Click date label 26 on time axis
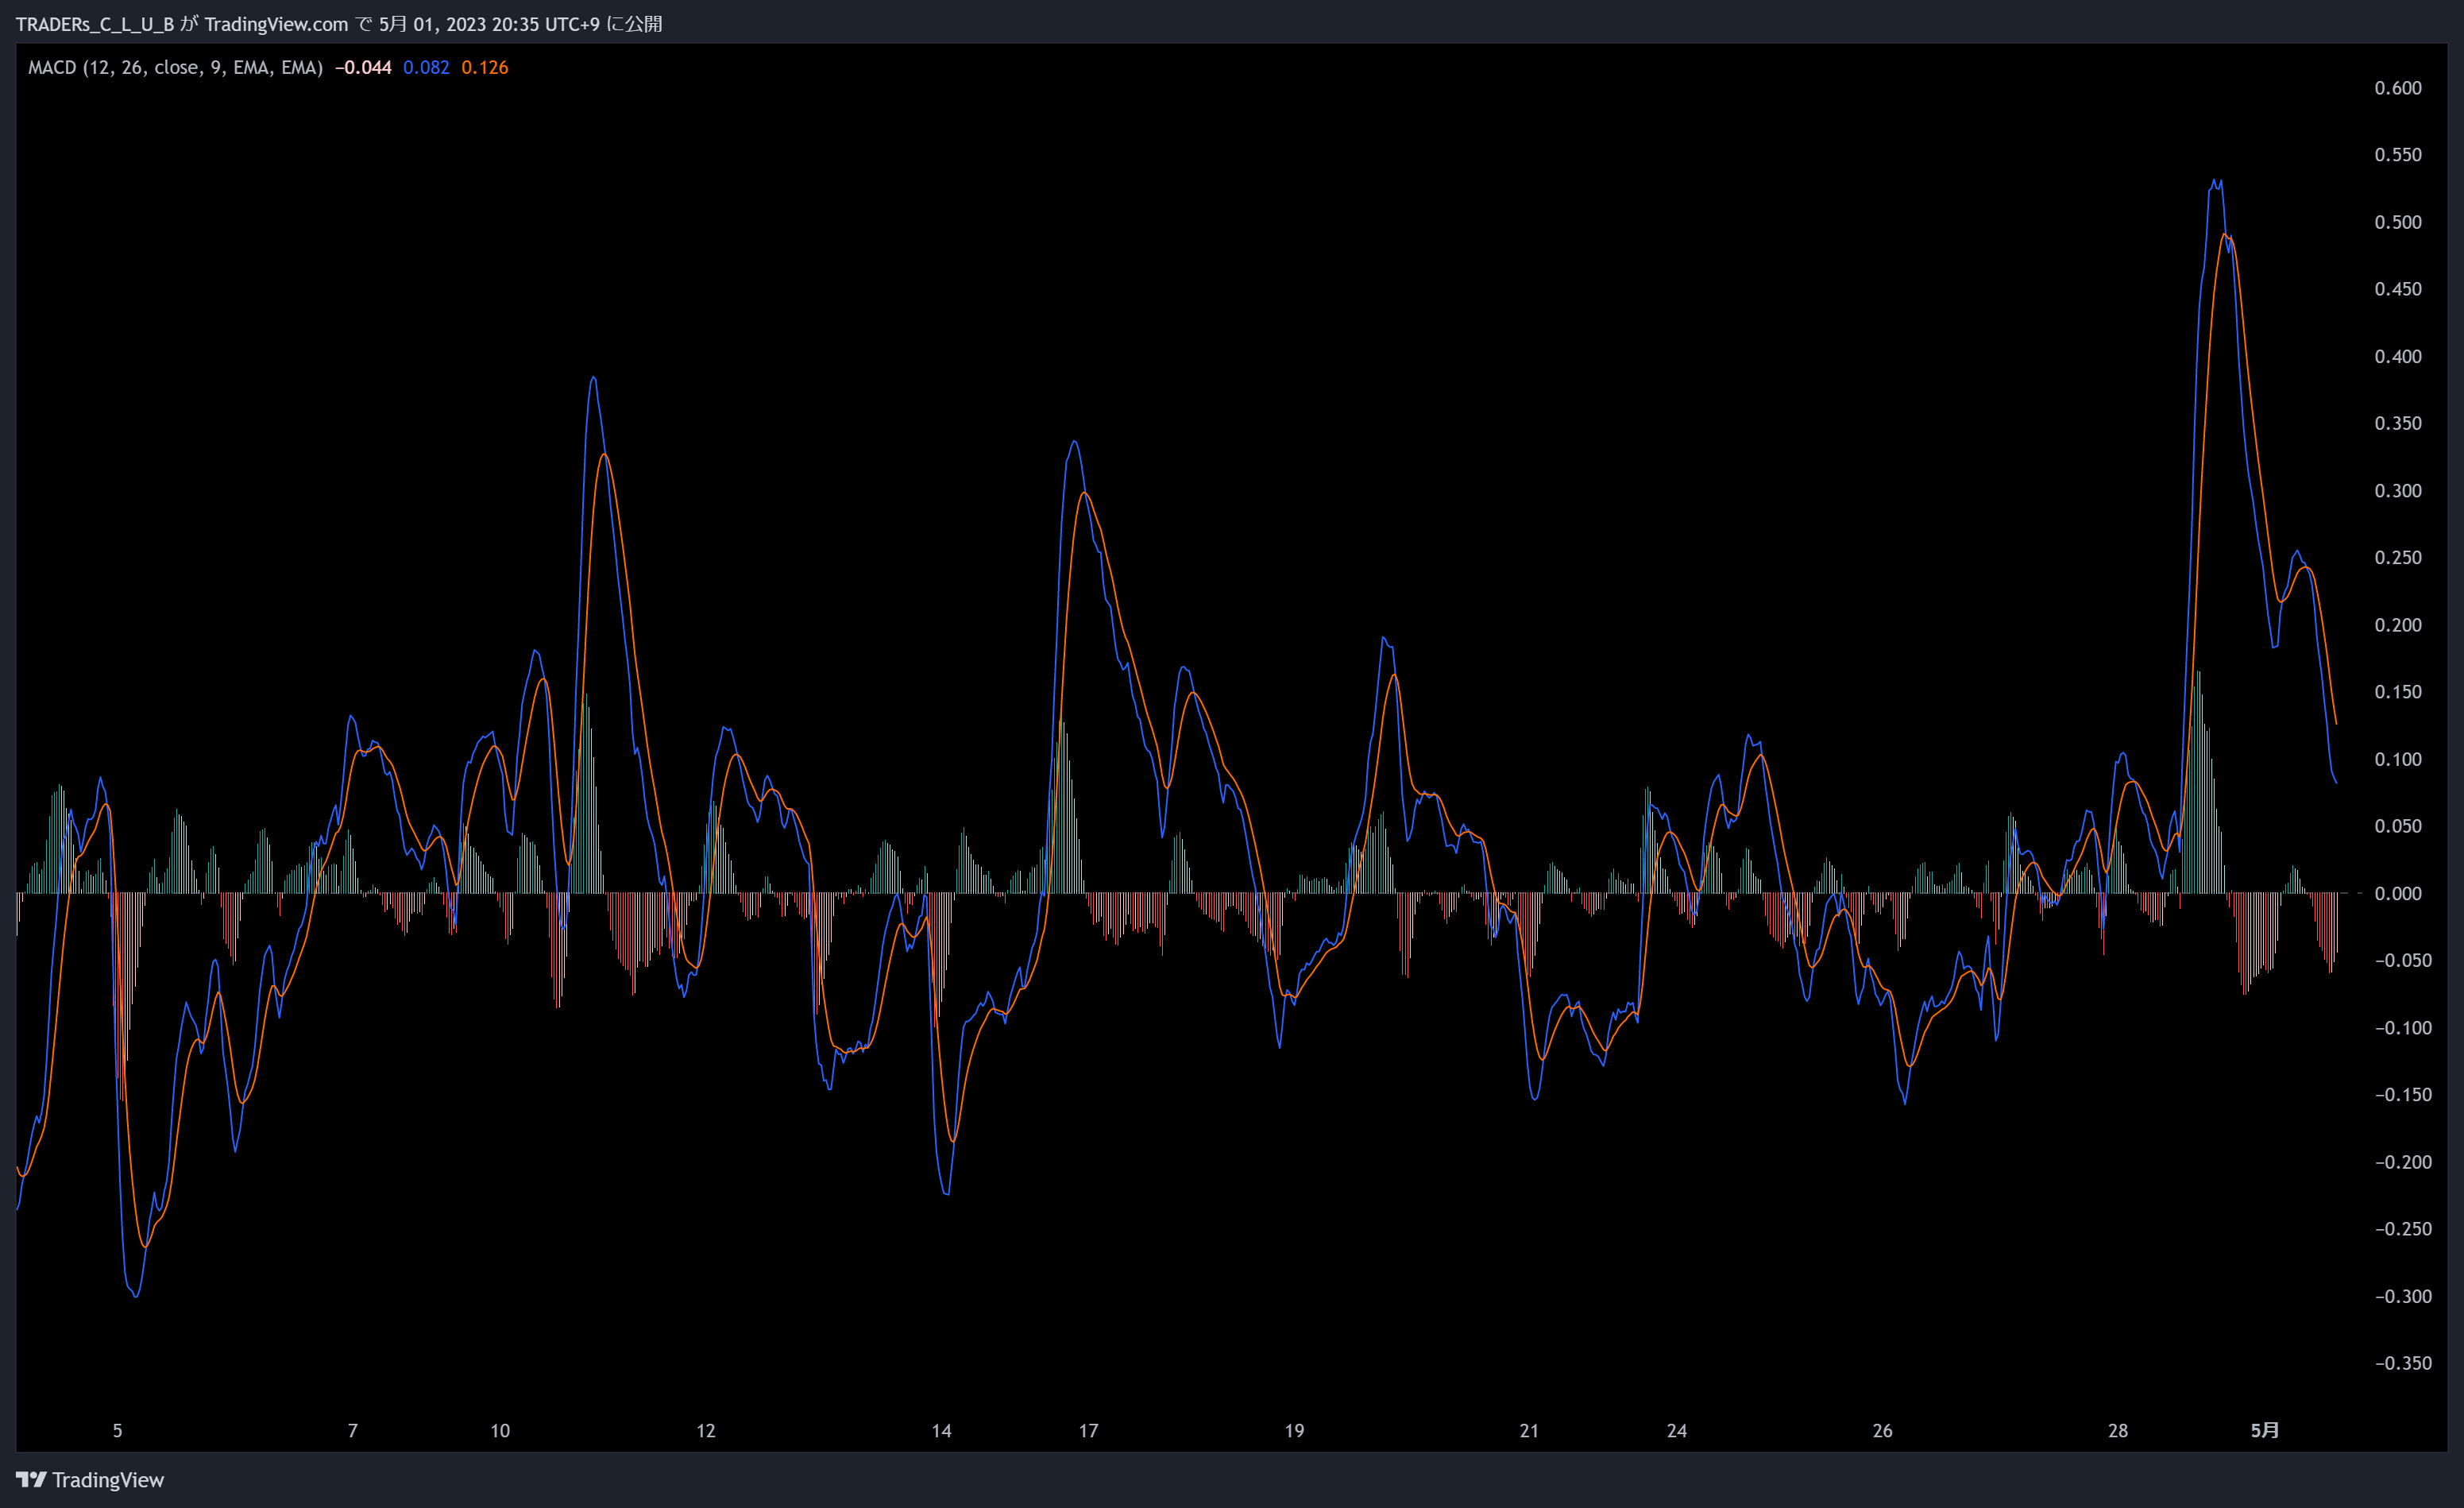Viewport: 2464px width, 1508px height. click(x=1882, y=1431)
